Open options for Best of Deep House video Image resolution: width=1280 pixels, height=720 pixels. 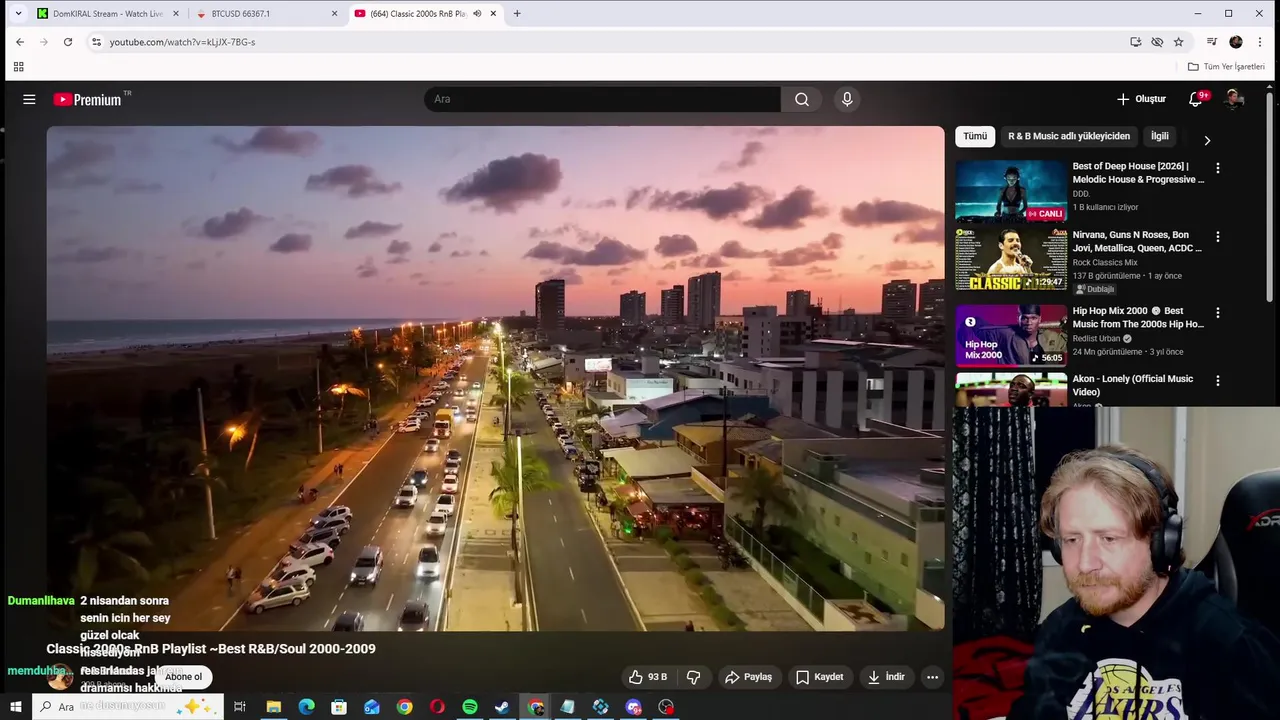click(x=1217, y=168)
